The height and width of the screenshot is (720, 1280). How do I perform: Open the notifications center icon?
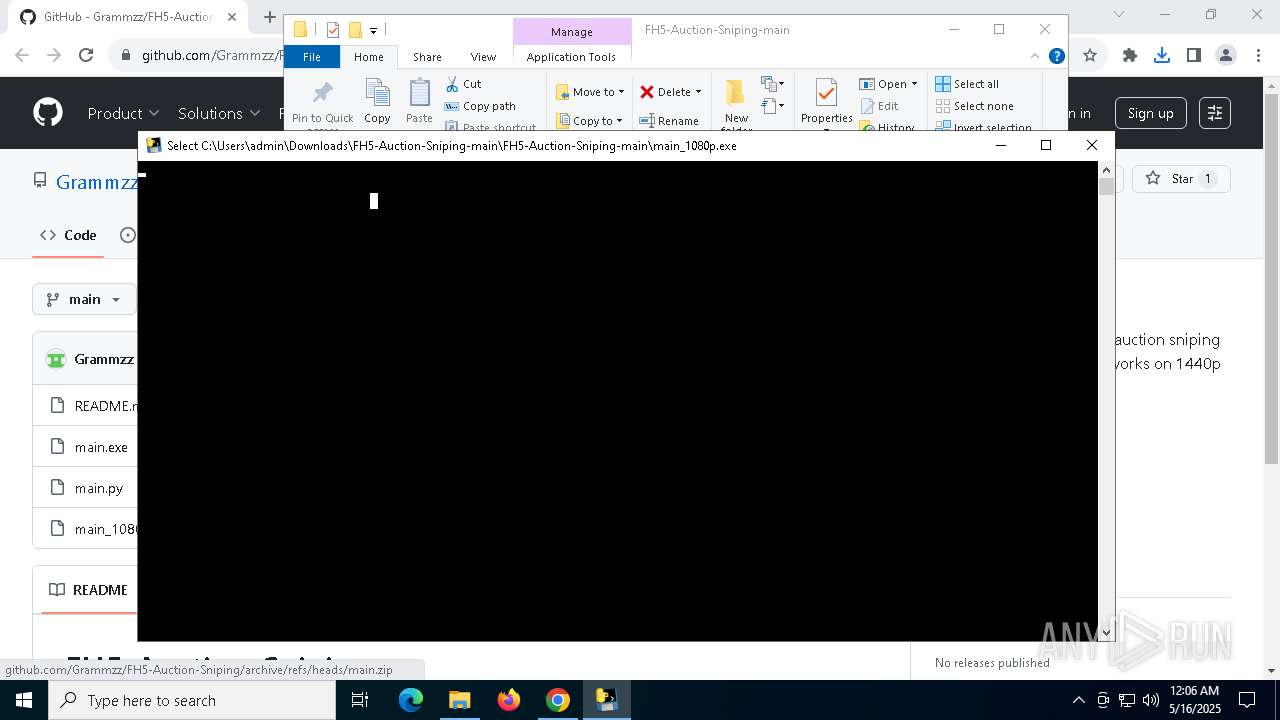click(x=1247, y=700)
